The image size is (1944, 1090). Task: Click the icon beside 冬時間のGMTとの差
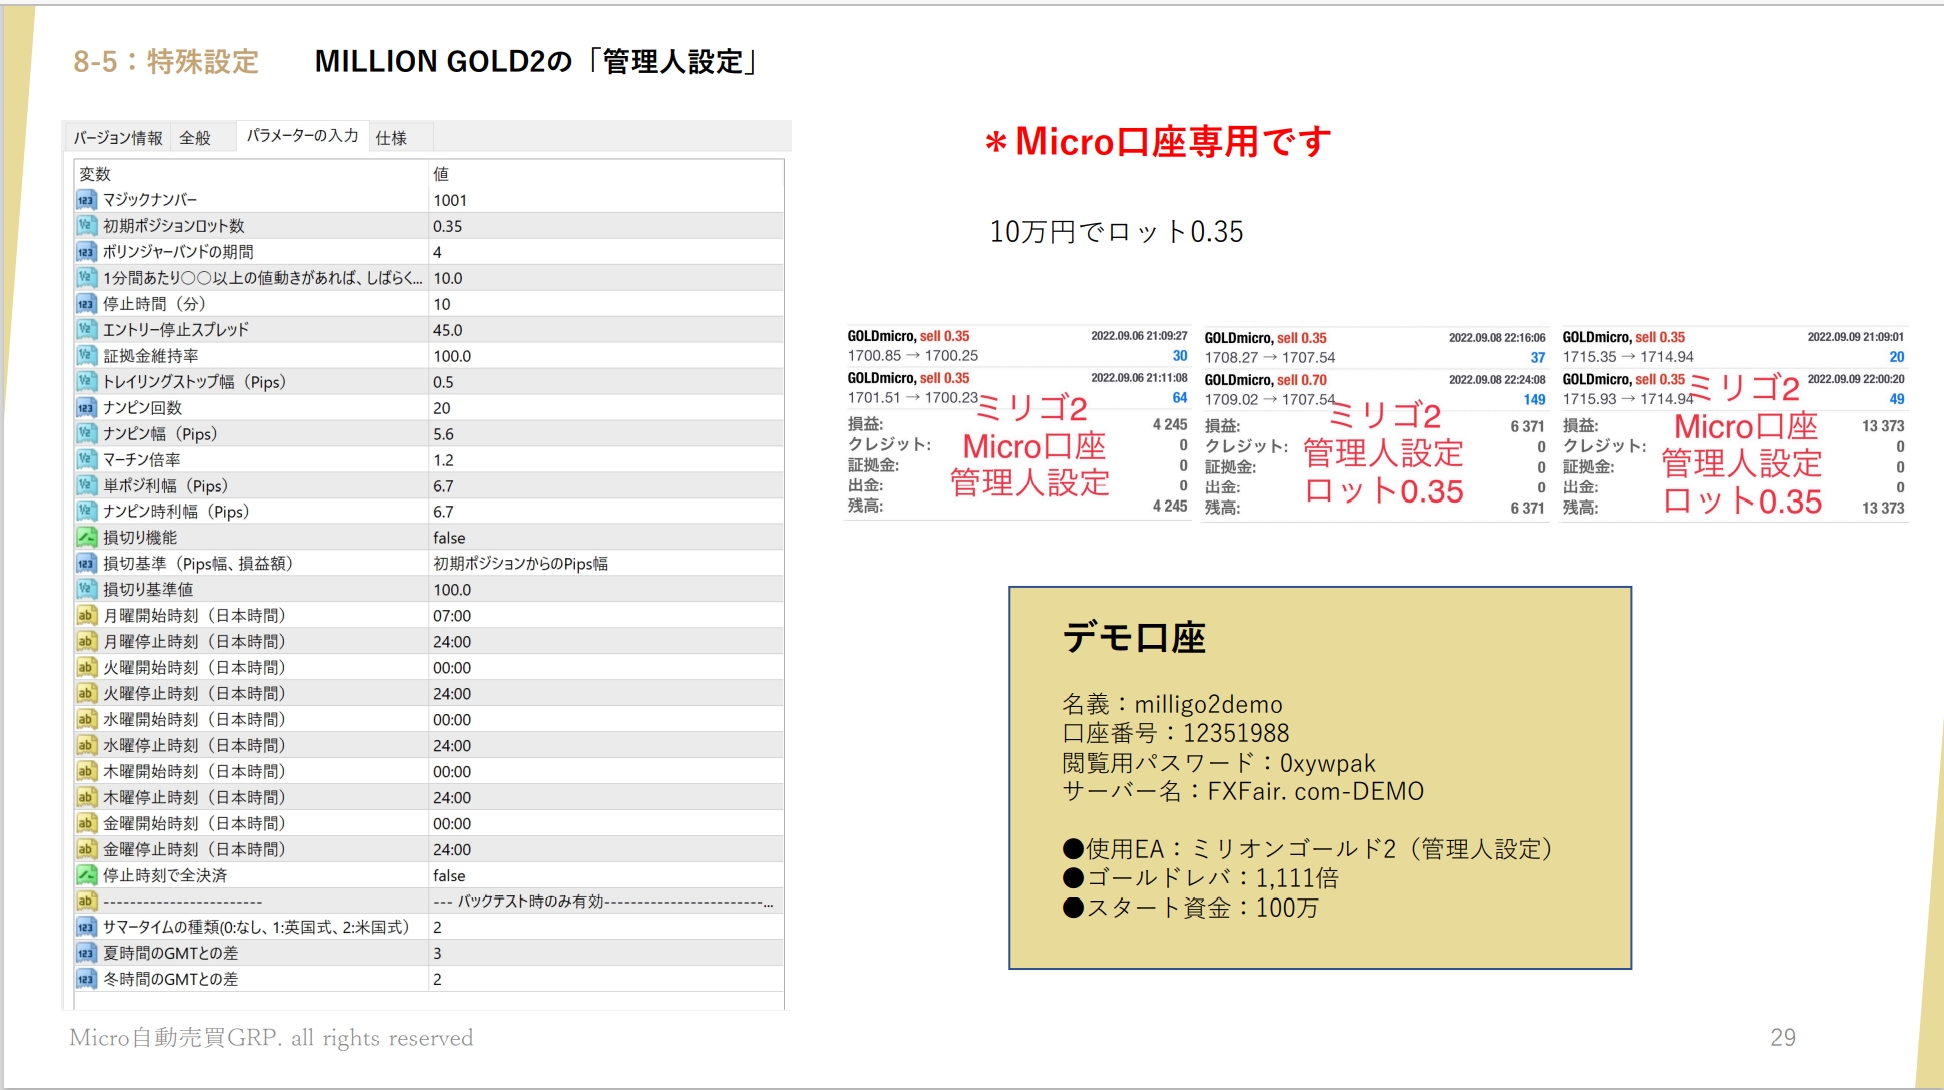point(86,980)
